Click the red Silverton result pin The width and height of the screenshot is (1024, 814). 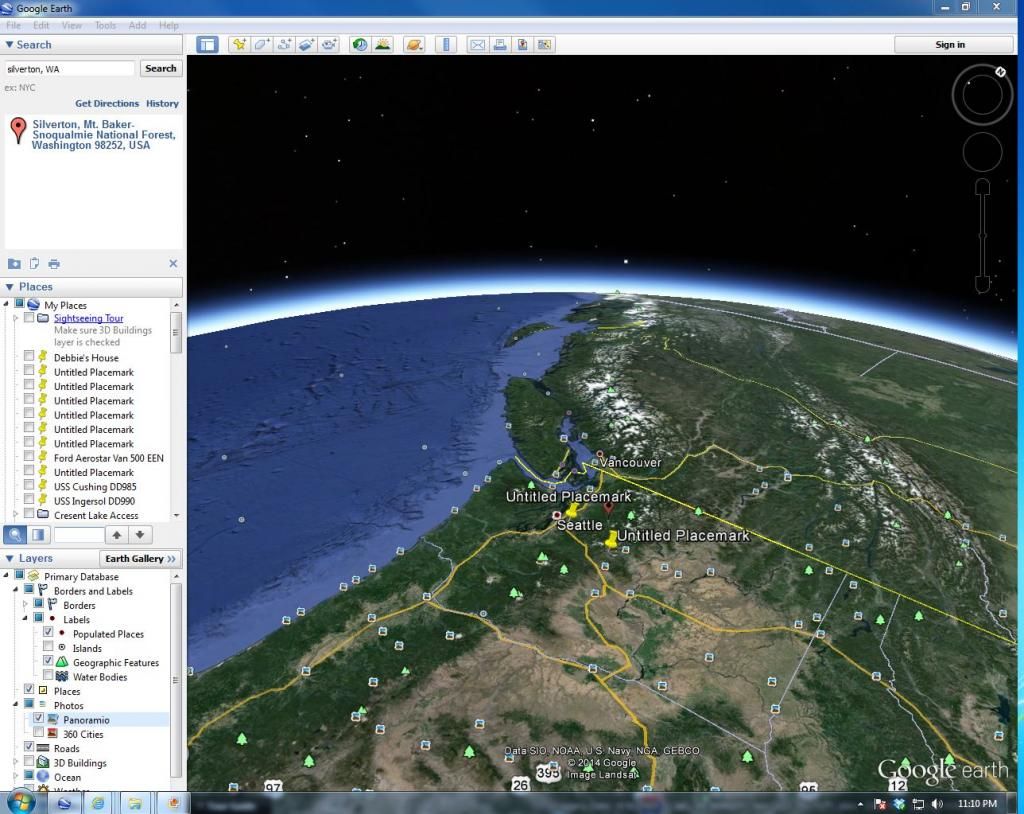point(18,130)
